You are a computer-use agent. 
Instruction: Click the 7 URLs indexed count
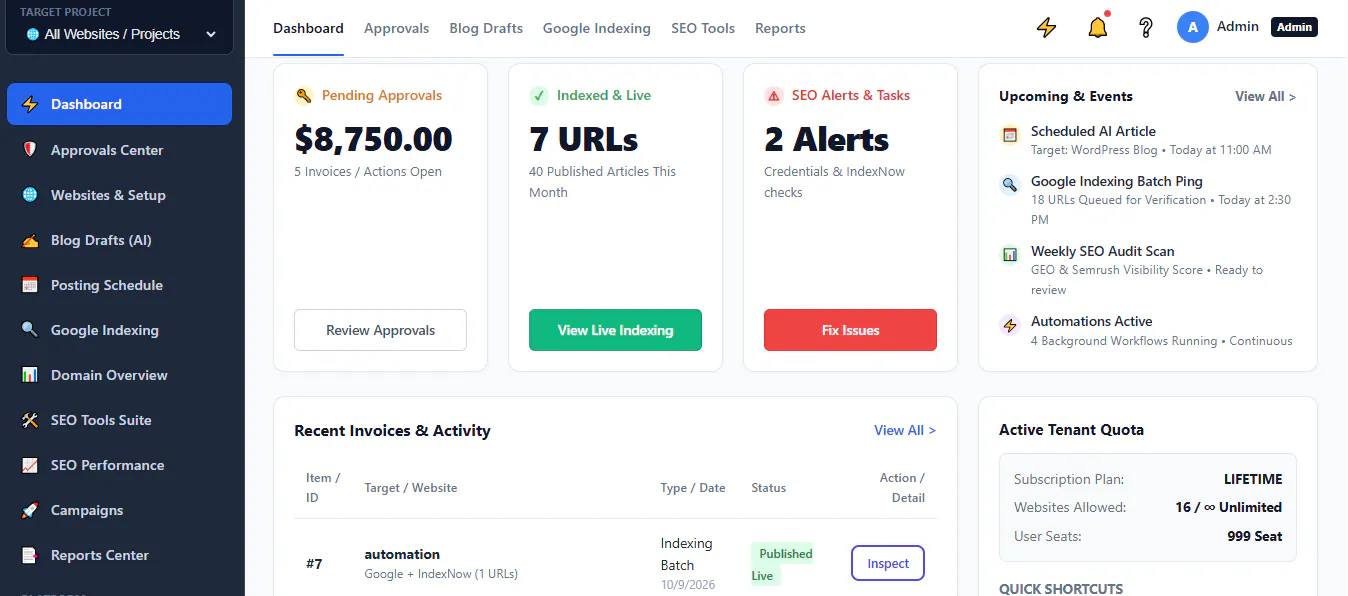(583, 139)
